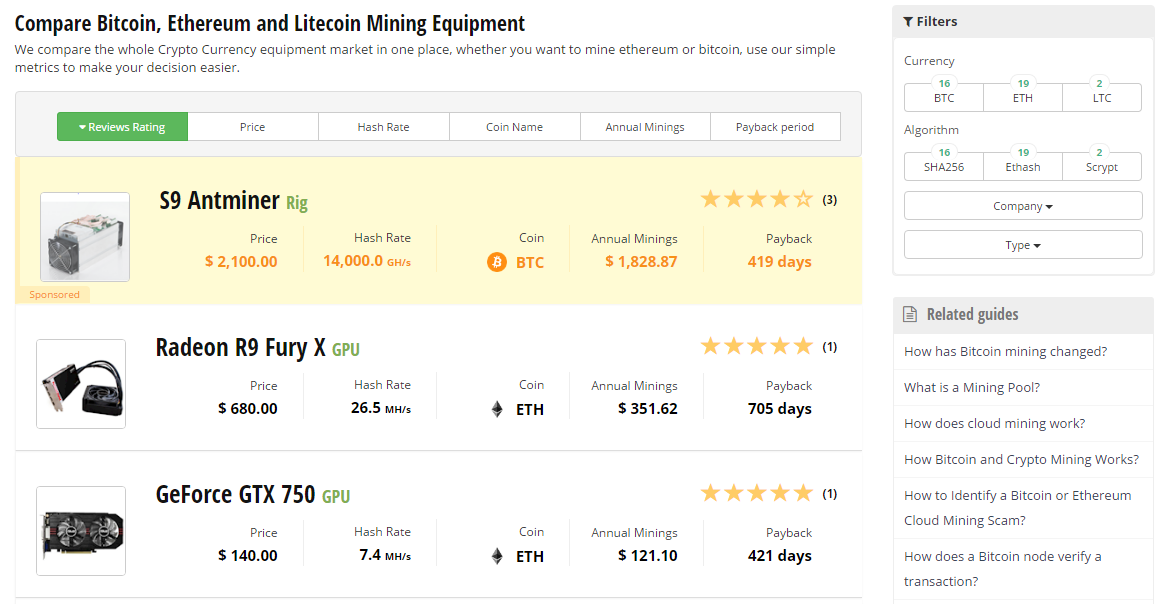Click the 26.5 MH/s hash rate
This screenshot has width=1167, height=604.
pyautogui.click(x=381, y=408)
